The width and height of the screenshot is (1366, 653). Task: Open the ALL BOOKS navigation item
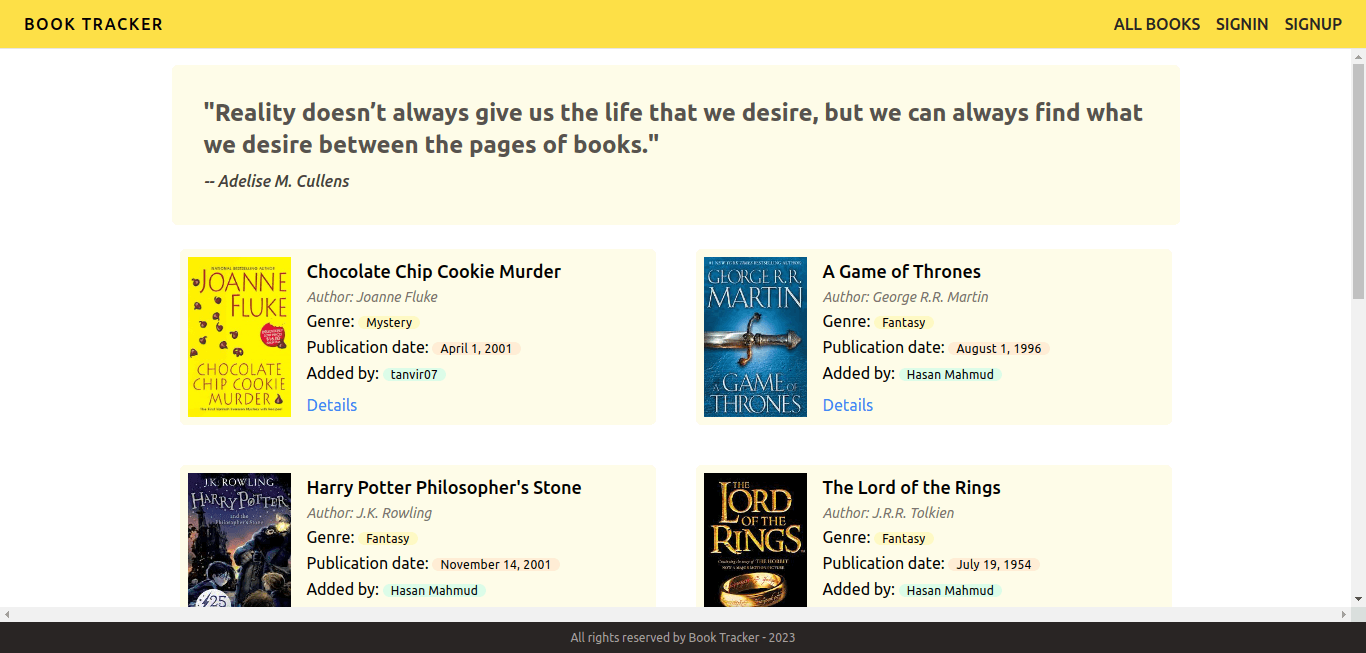coord(1156,23)
